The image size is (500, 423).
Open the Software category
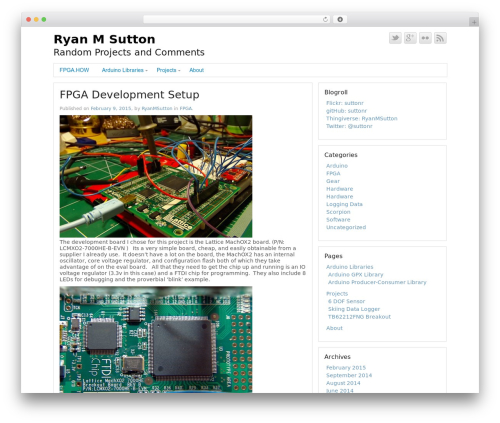(x=338, y=219)
